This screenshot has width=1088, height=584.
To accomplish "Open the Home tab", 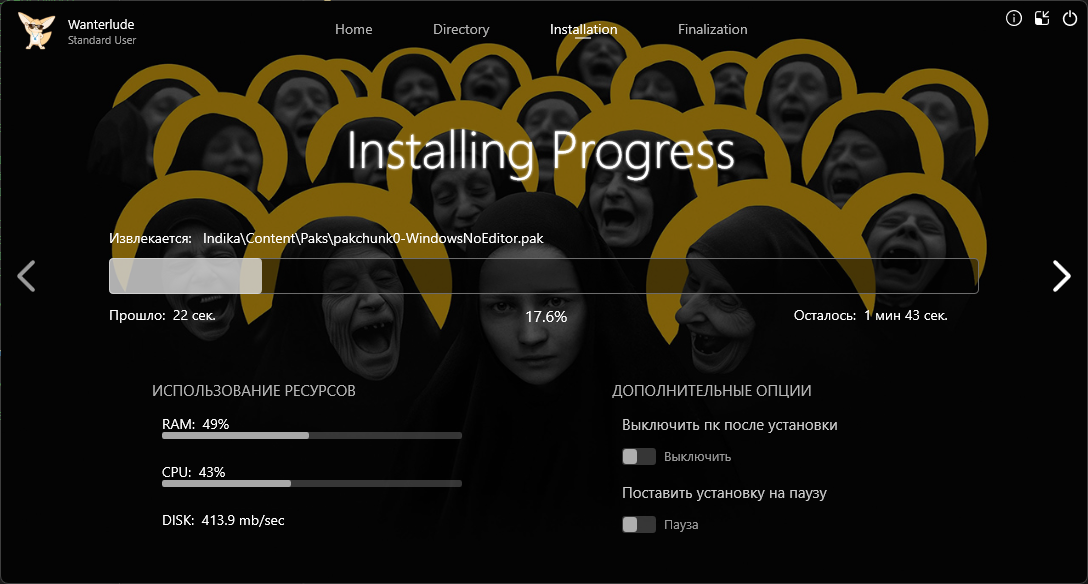I will (353, 30).
